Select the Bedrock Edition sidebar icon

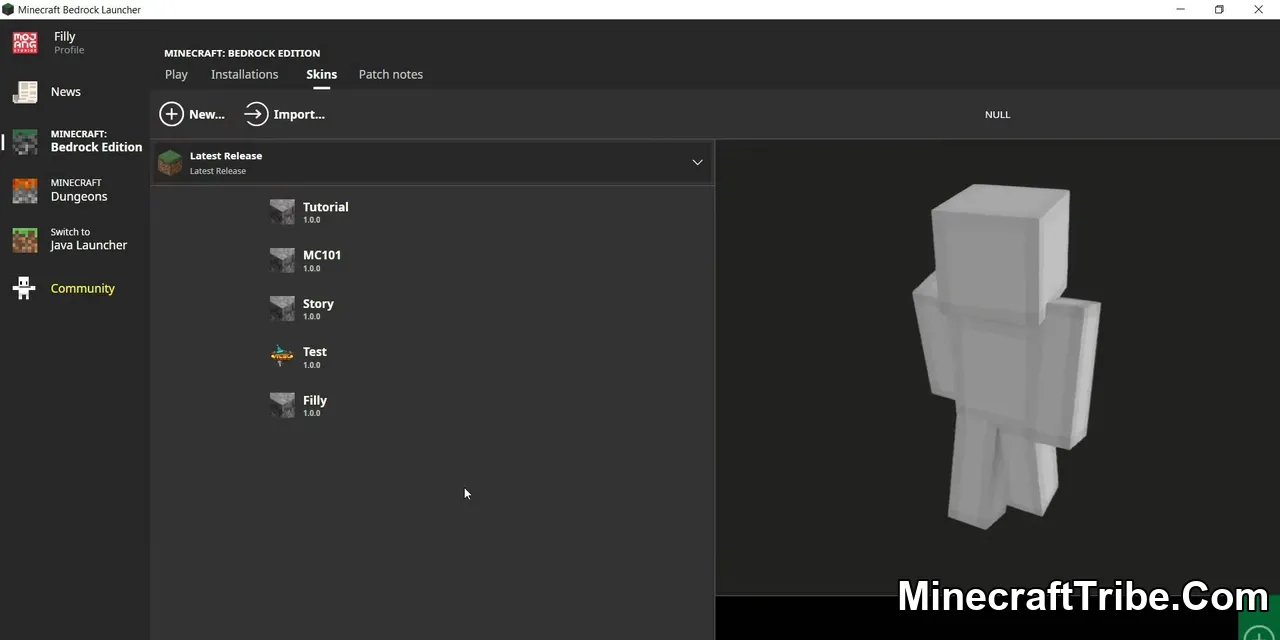pos(25,141)
